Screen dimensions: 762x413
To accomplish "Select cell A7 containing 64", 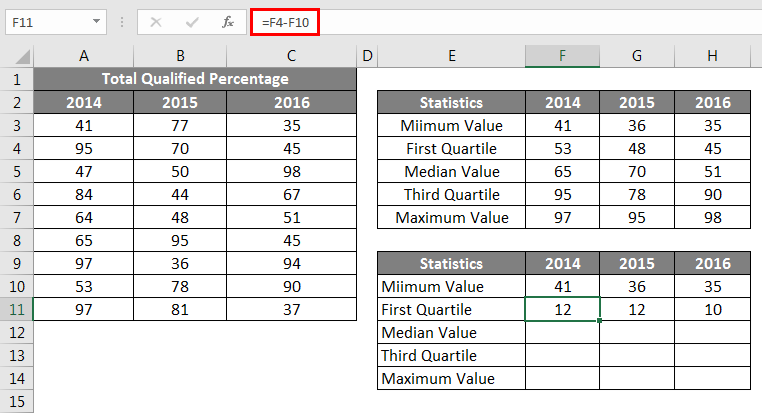I will 84,217.
